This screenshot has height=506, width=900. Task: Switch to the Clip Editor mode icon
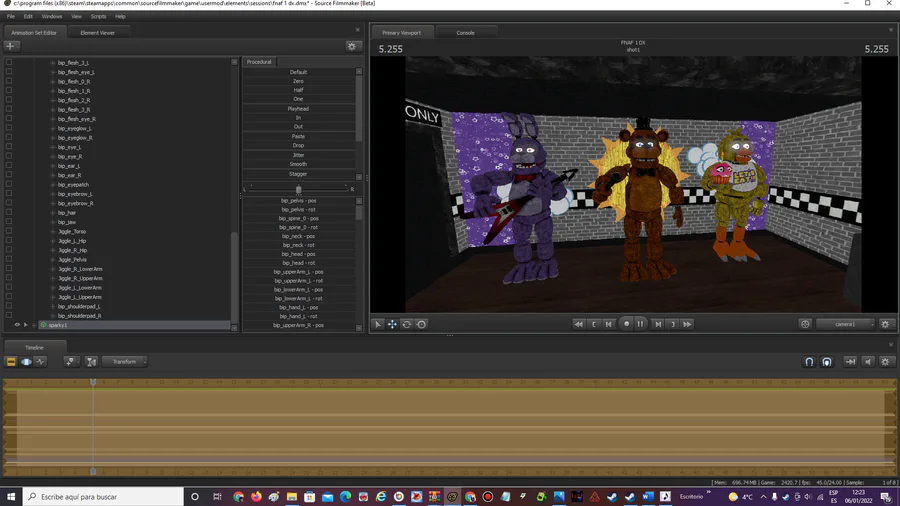click(11, 361)
